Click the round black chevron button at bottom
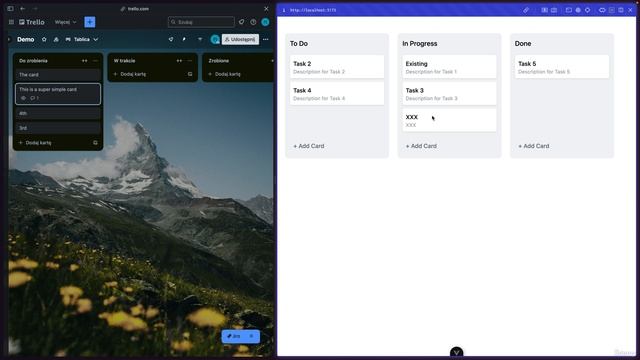 (x=457, y=352)
